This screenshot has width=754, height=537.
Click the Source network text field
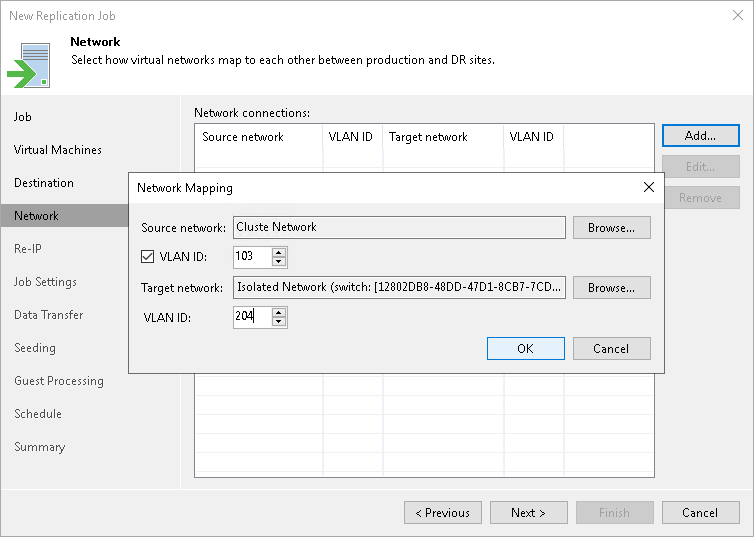tap(399, 227)
